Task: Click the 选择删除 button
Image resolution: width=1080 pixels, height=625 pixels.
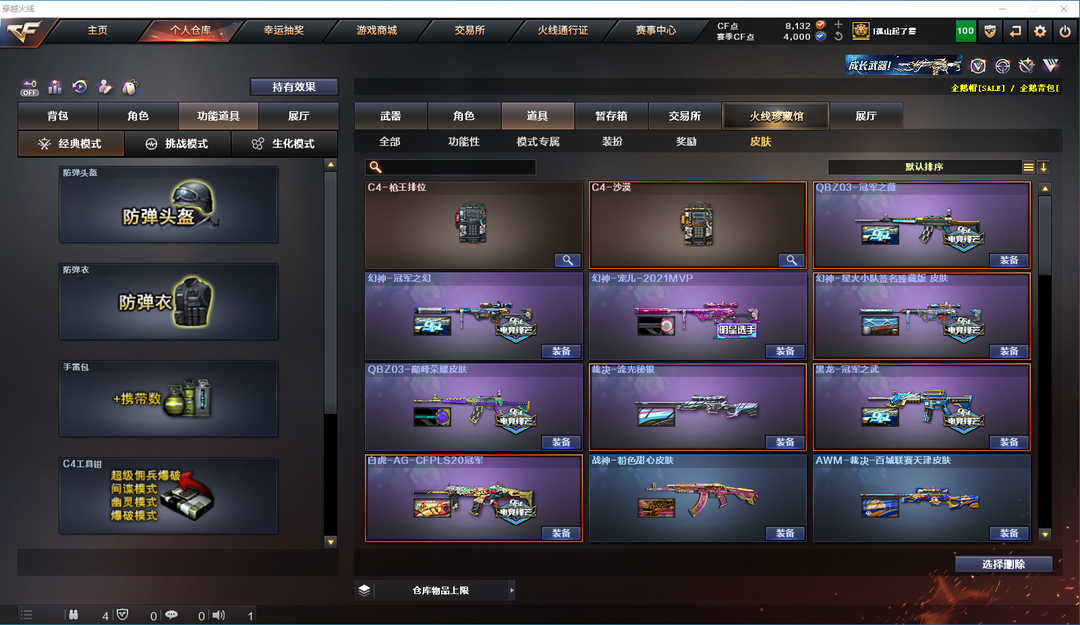Action: click(x=1004, y=564)
